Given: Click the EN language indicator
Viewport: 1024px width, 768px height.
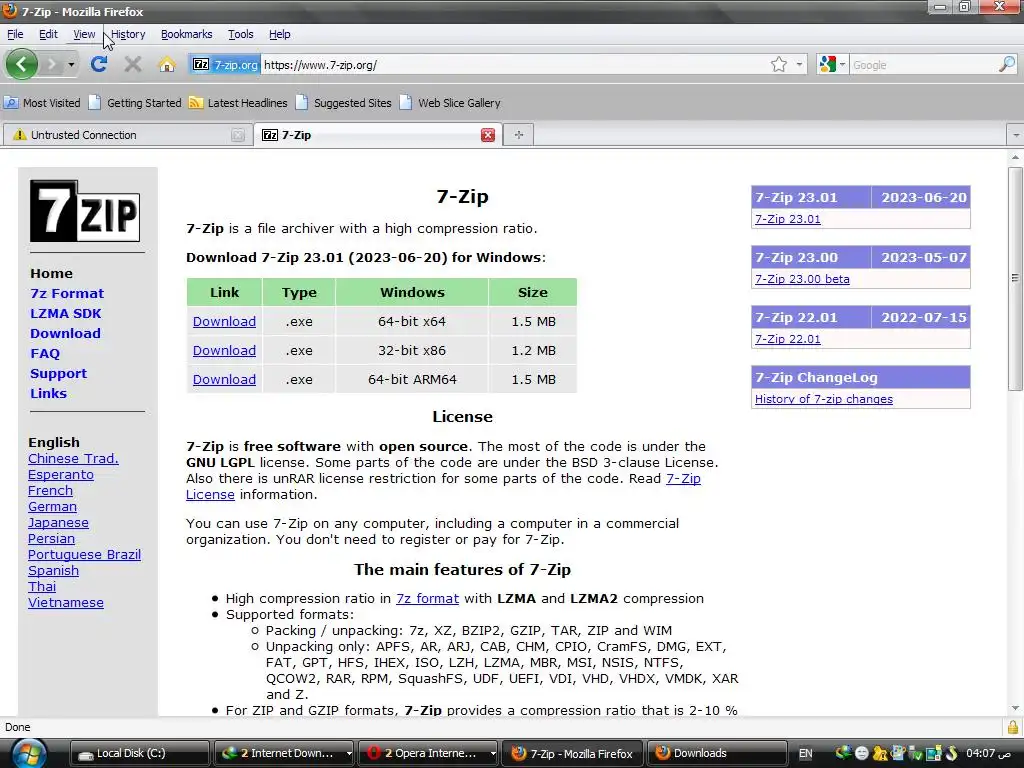Looking at the screenshot, I should point(806,753).
